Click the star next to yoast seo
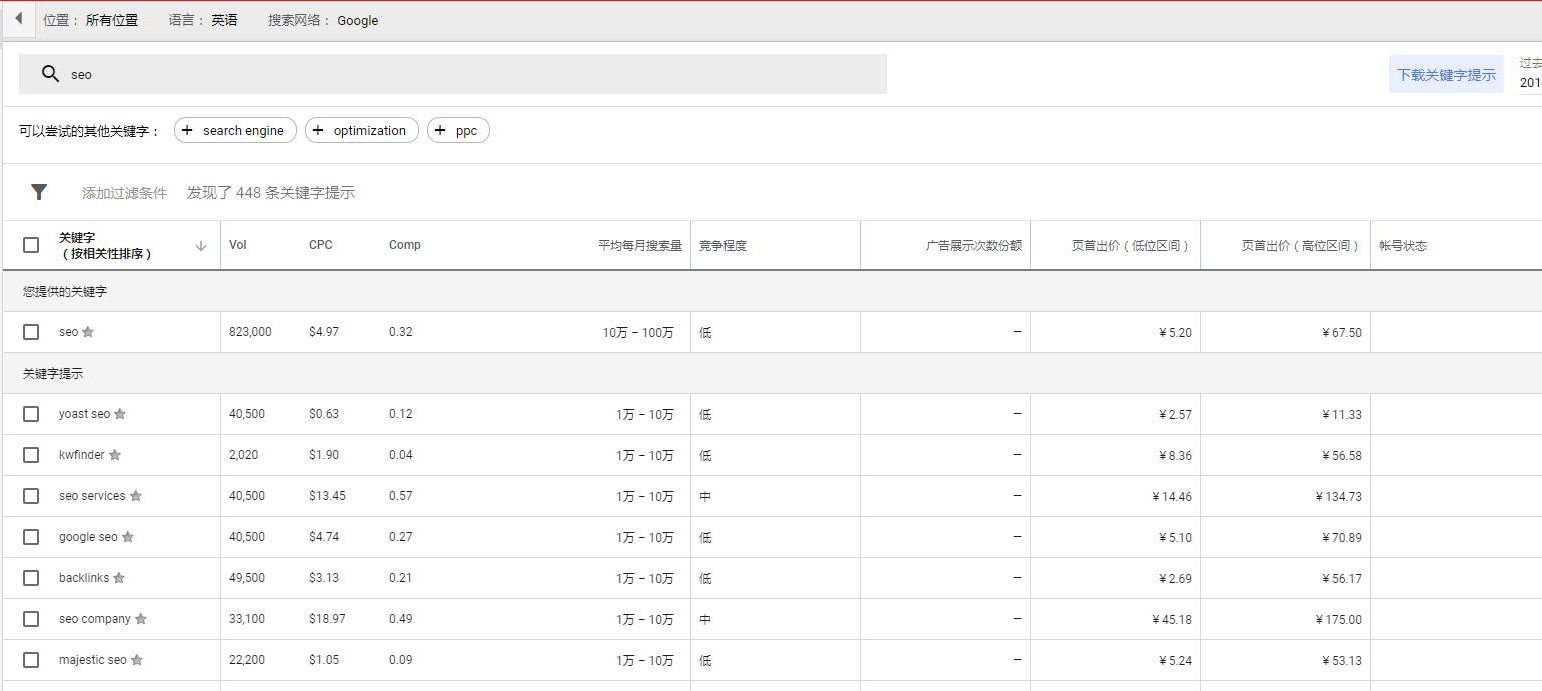 click(120, 414)
